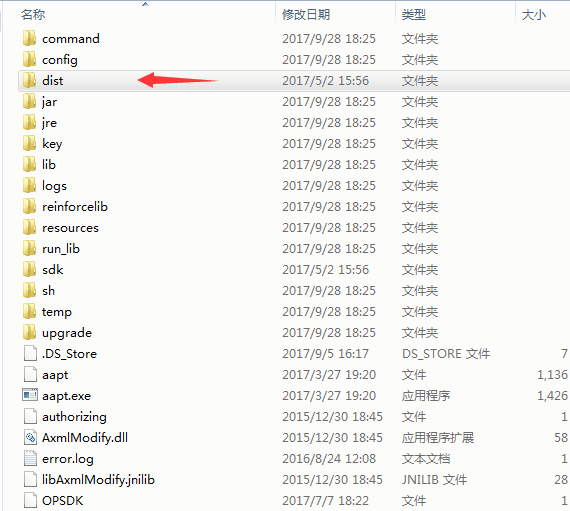The height and width of the screenshot is (511, 570).
Task: Select the dist folder icon
Action: pos(29,80)
